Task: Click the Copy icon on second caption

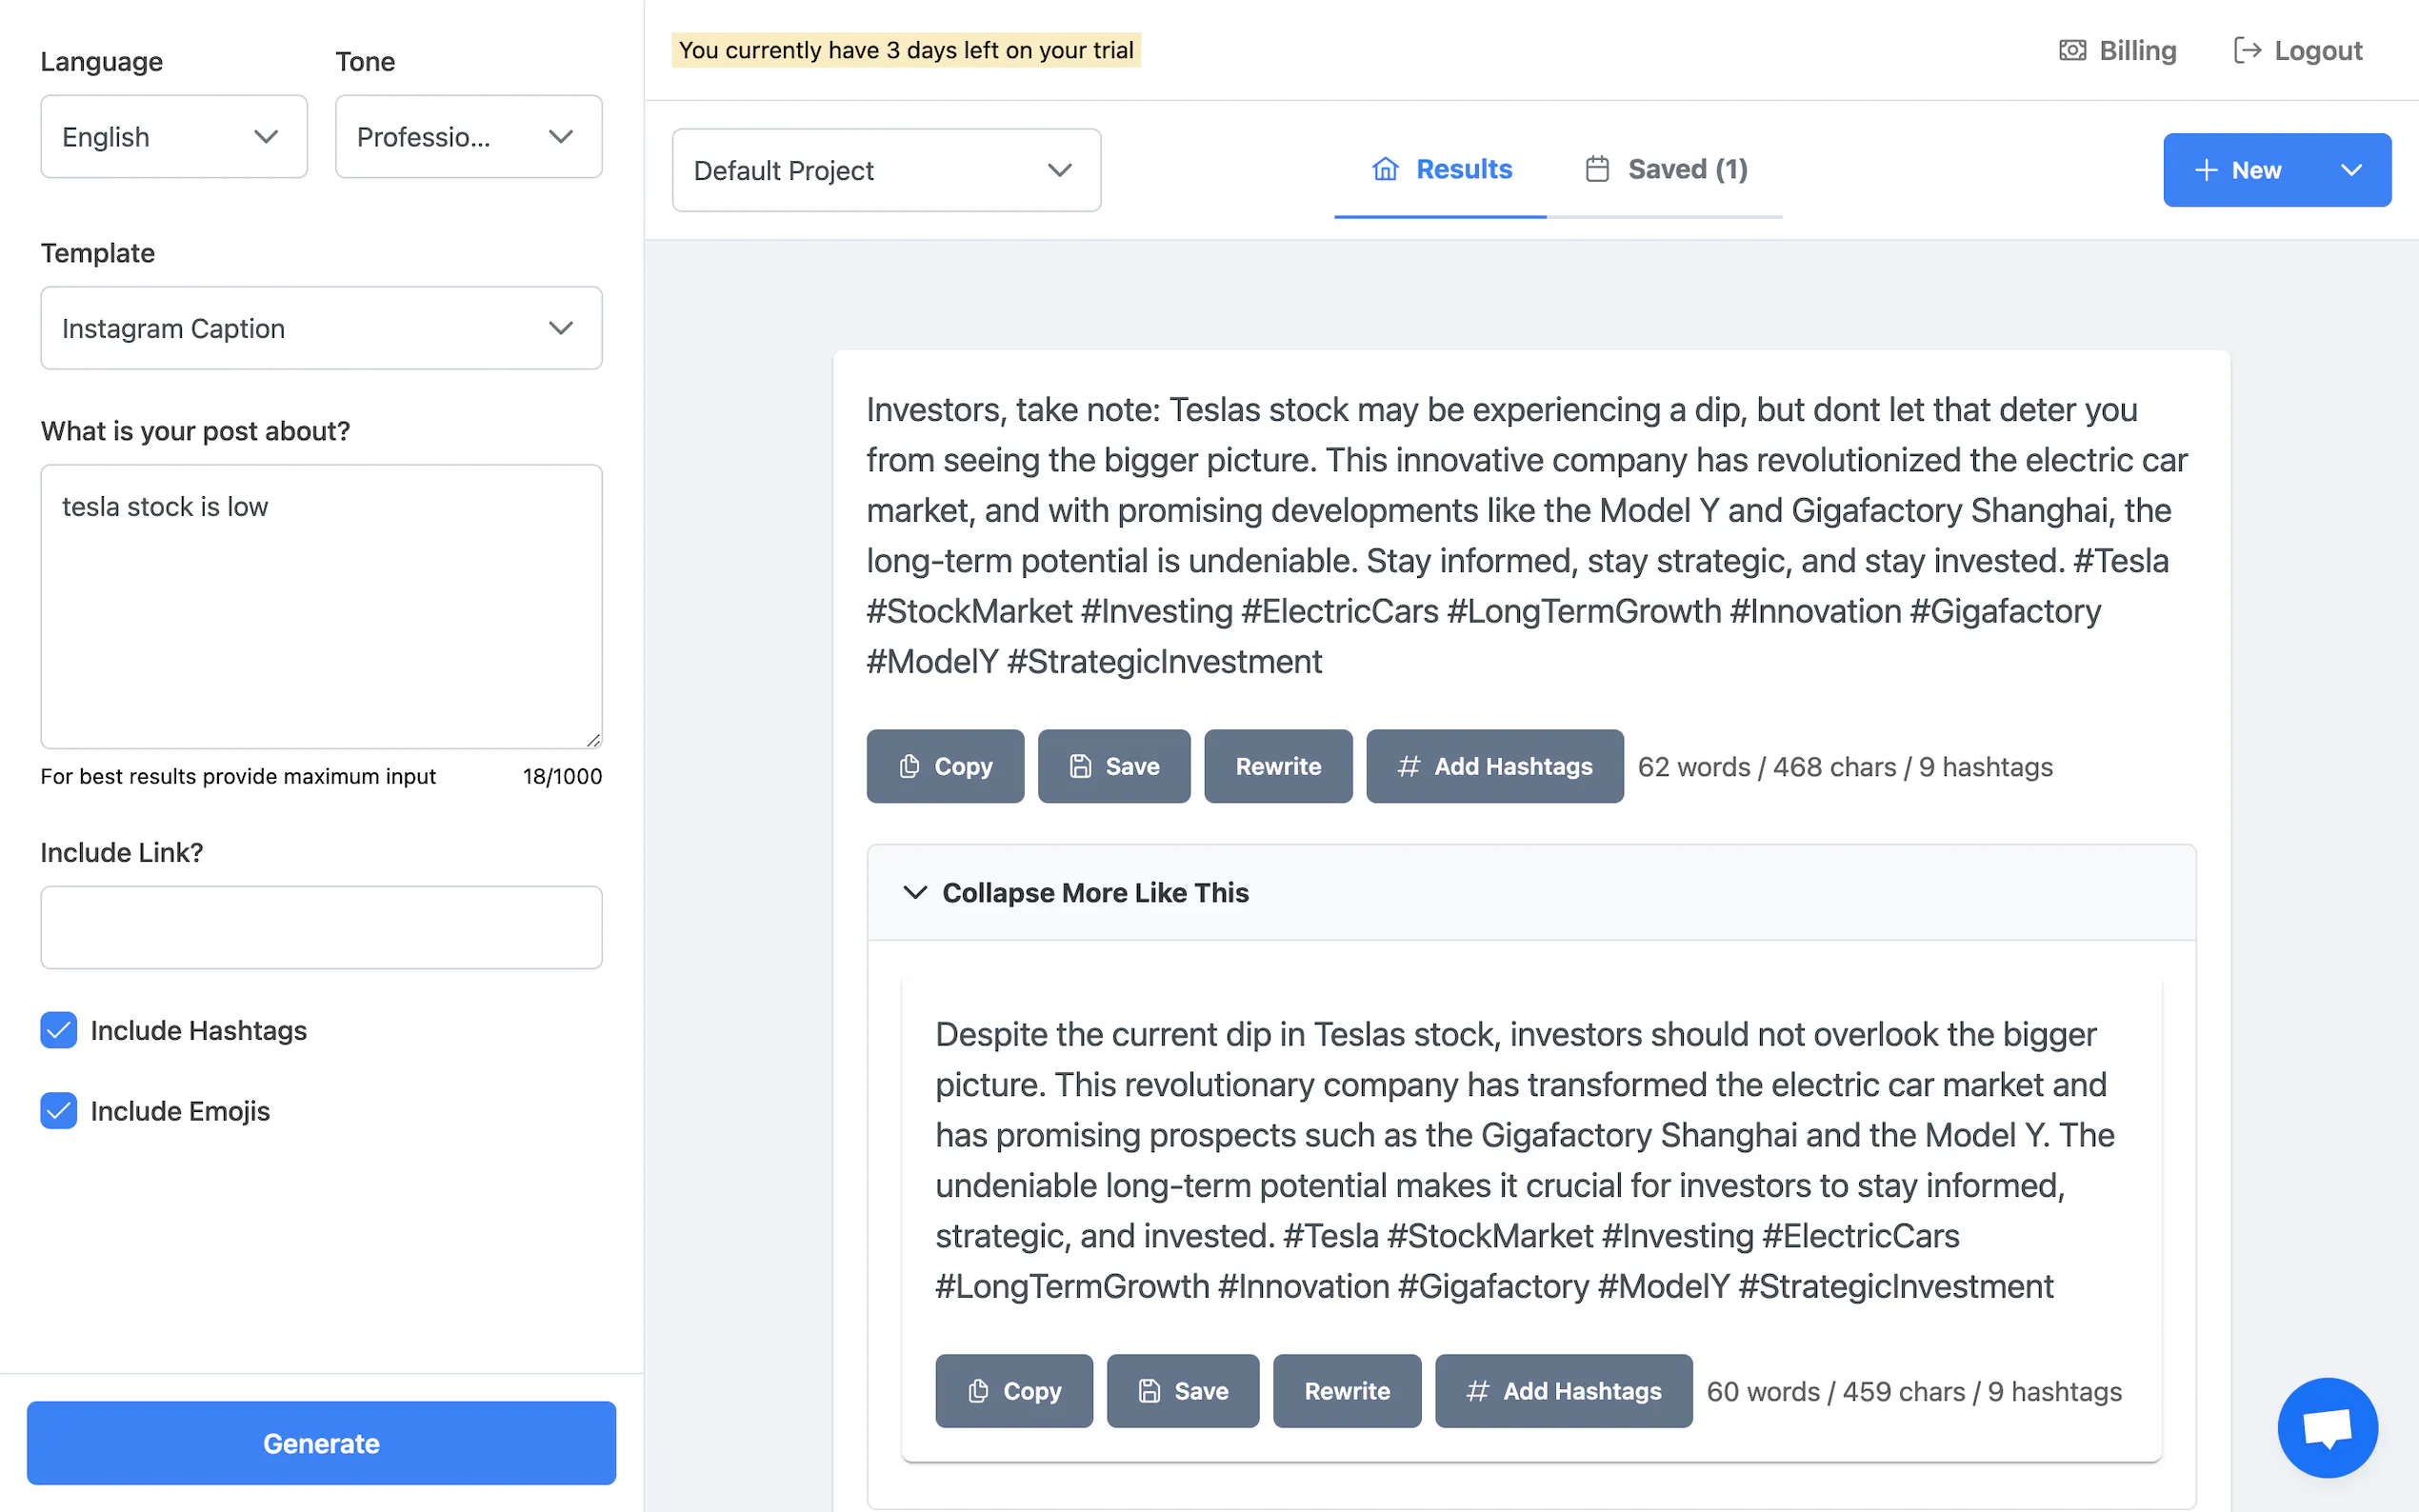Action: point(978,1391)
